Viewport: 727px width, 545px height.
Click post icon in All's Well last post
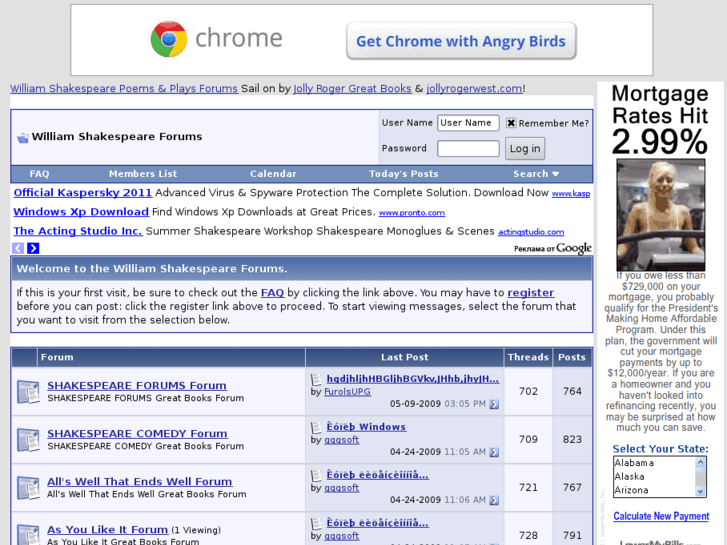click(x=316, y=475)
